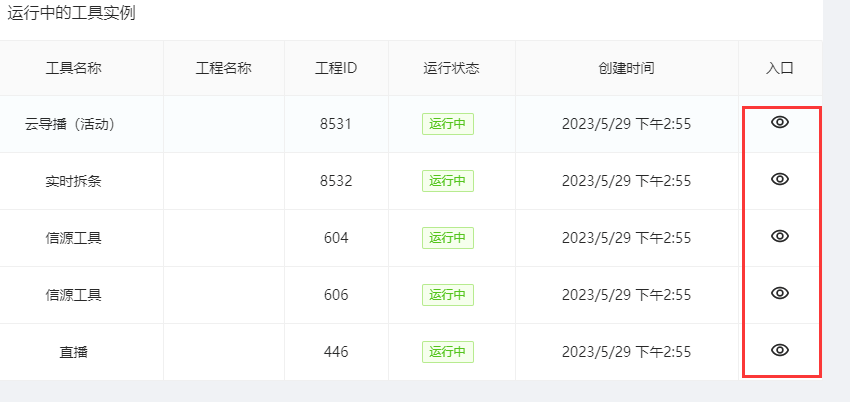Image resolution: width=850 pixels, height=402 pixels.
Task: Click 运行中 status tag of 直播
Action: (x=448, y=352)
